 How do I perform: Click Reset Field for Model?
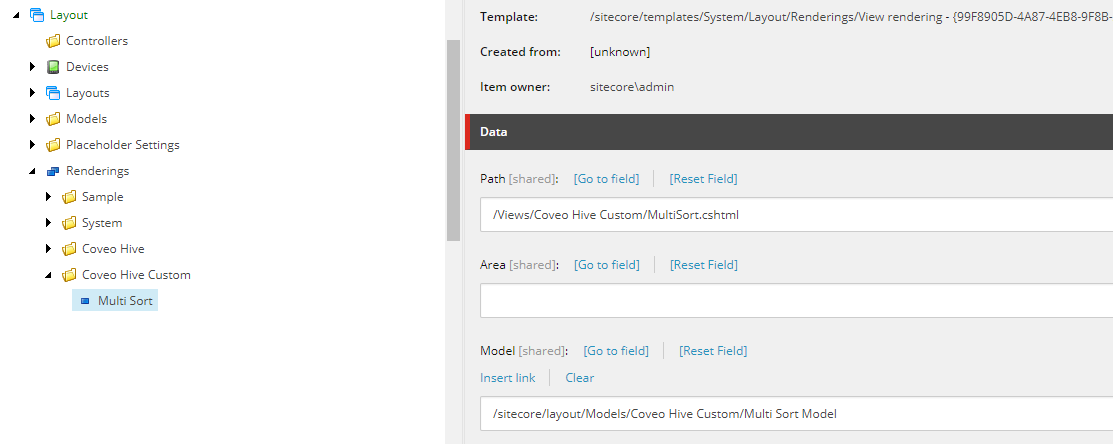tap(713, 350)
